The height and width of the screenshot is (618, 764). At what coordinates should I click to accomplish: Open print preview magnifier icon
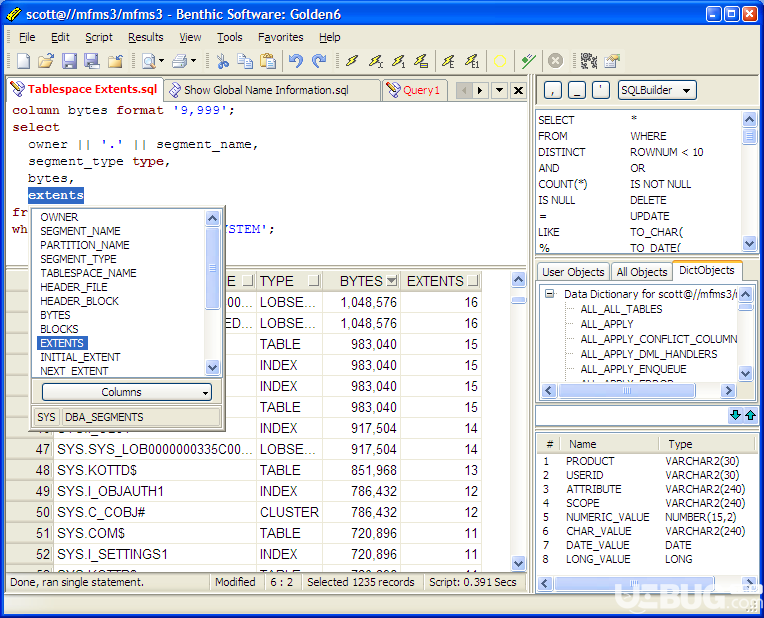point(149,61)
